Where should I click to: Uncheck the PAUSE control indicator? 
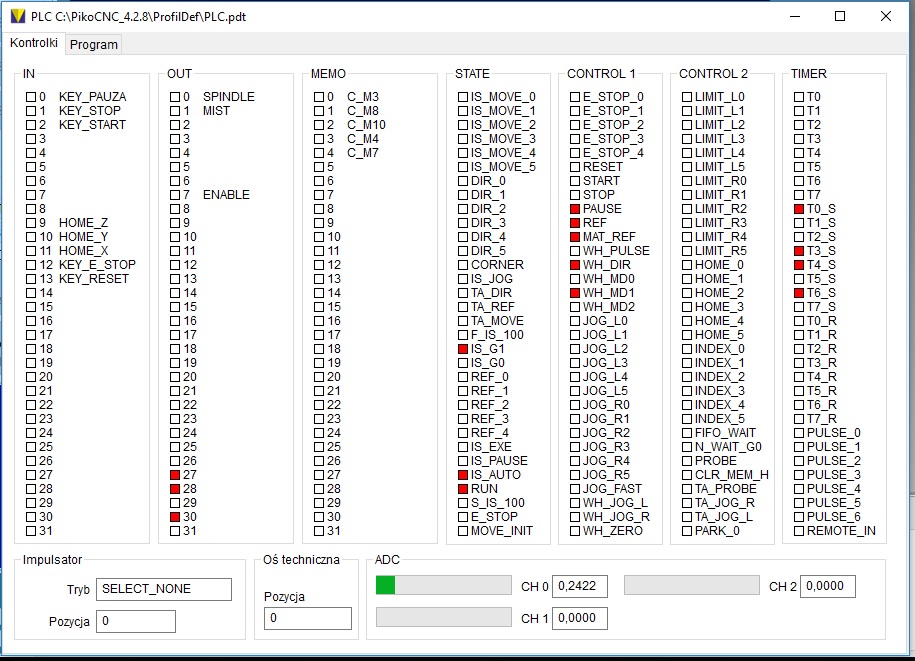(x=575, y=209)
